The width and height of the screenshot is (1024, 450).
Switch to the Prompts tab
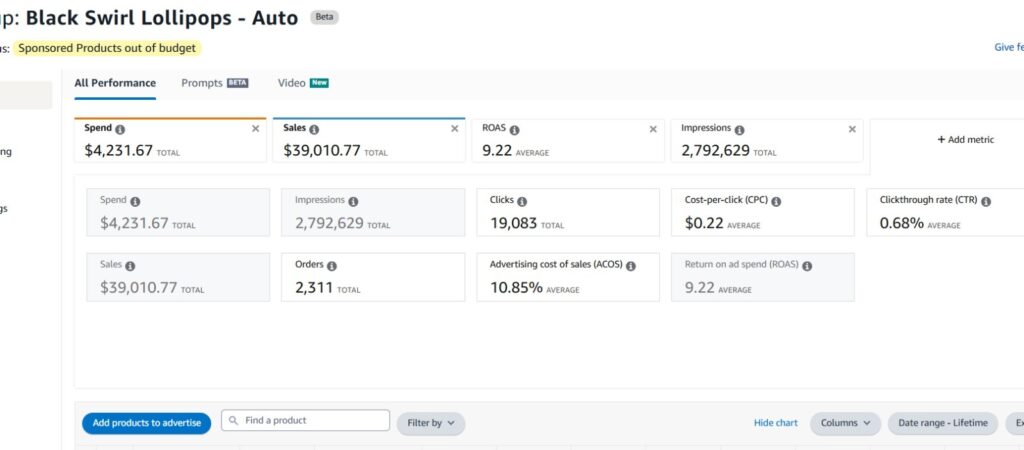[202, 83]
